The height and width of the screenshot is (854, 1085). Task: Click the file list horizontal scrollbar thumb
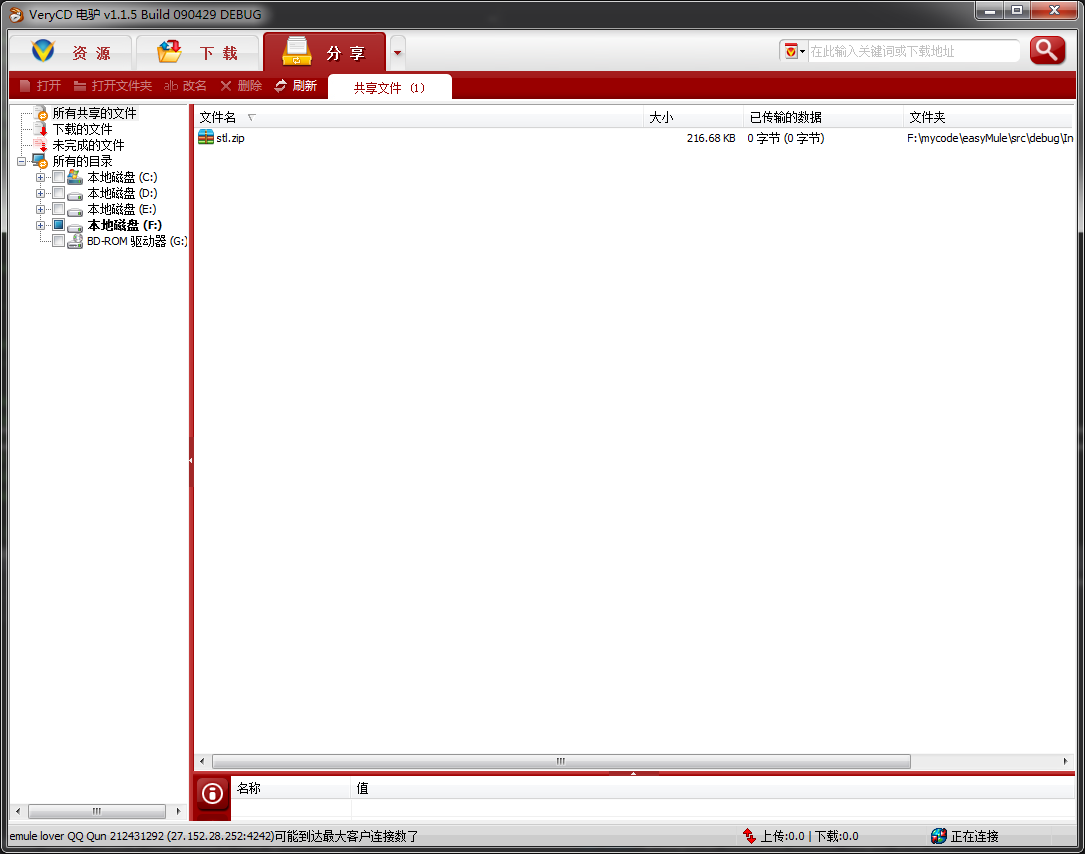(x=561, y=761)
